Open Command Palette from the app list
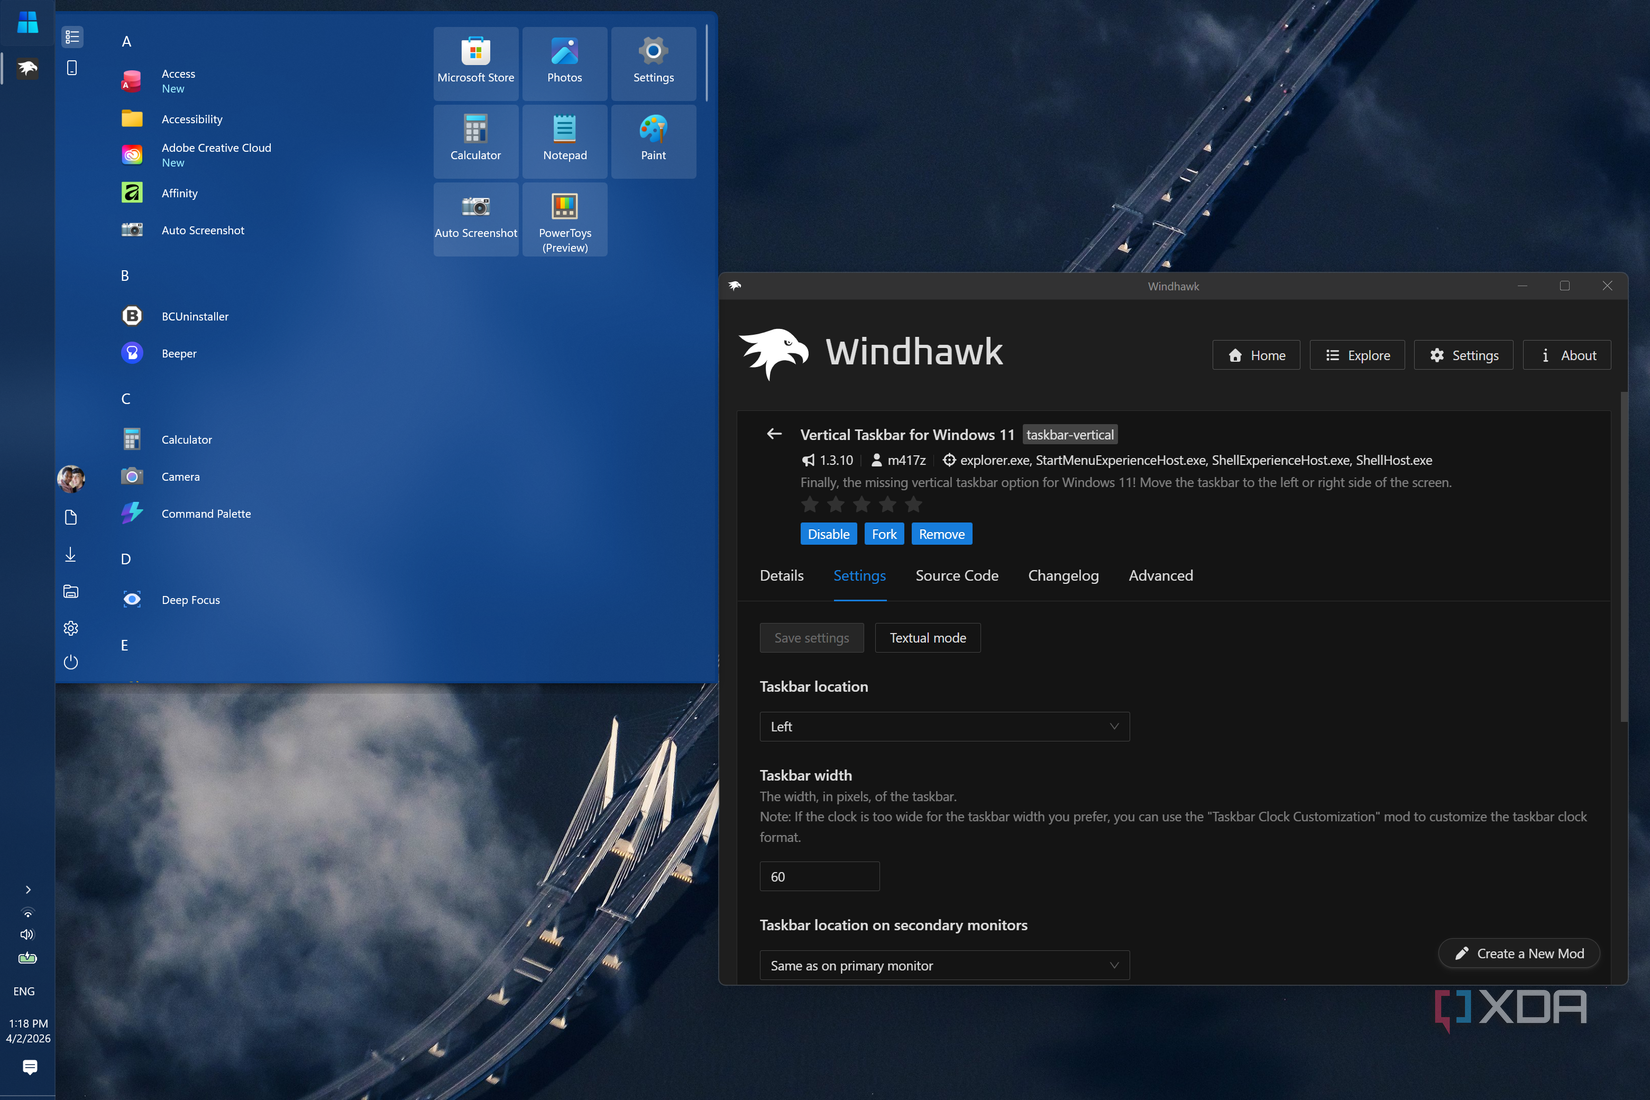Screen dimensions: 1650x1100 point(206,514)
